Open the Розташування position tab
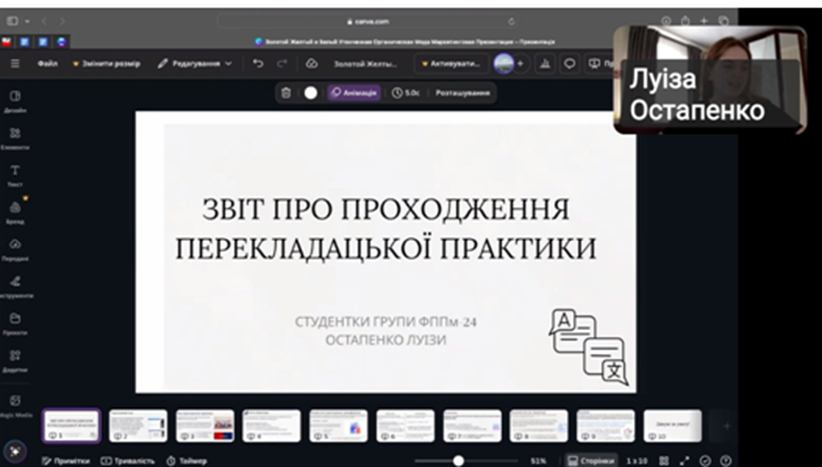Screen dimensions: 822x467 coord(463,92)
